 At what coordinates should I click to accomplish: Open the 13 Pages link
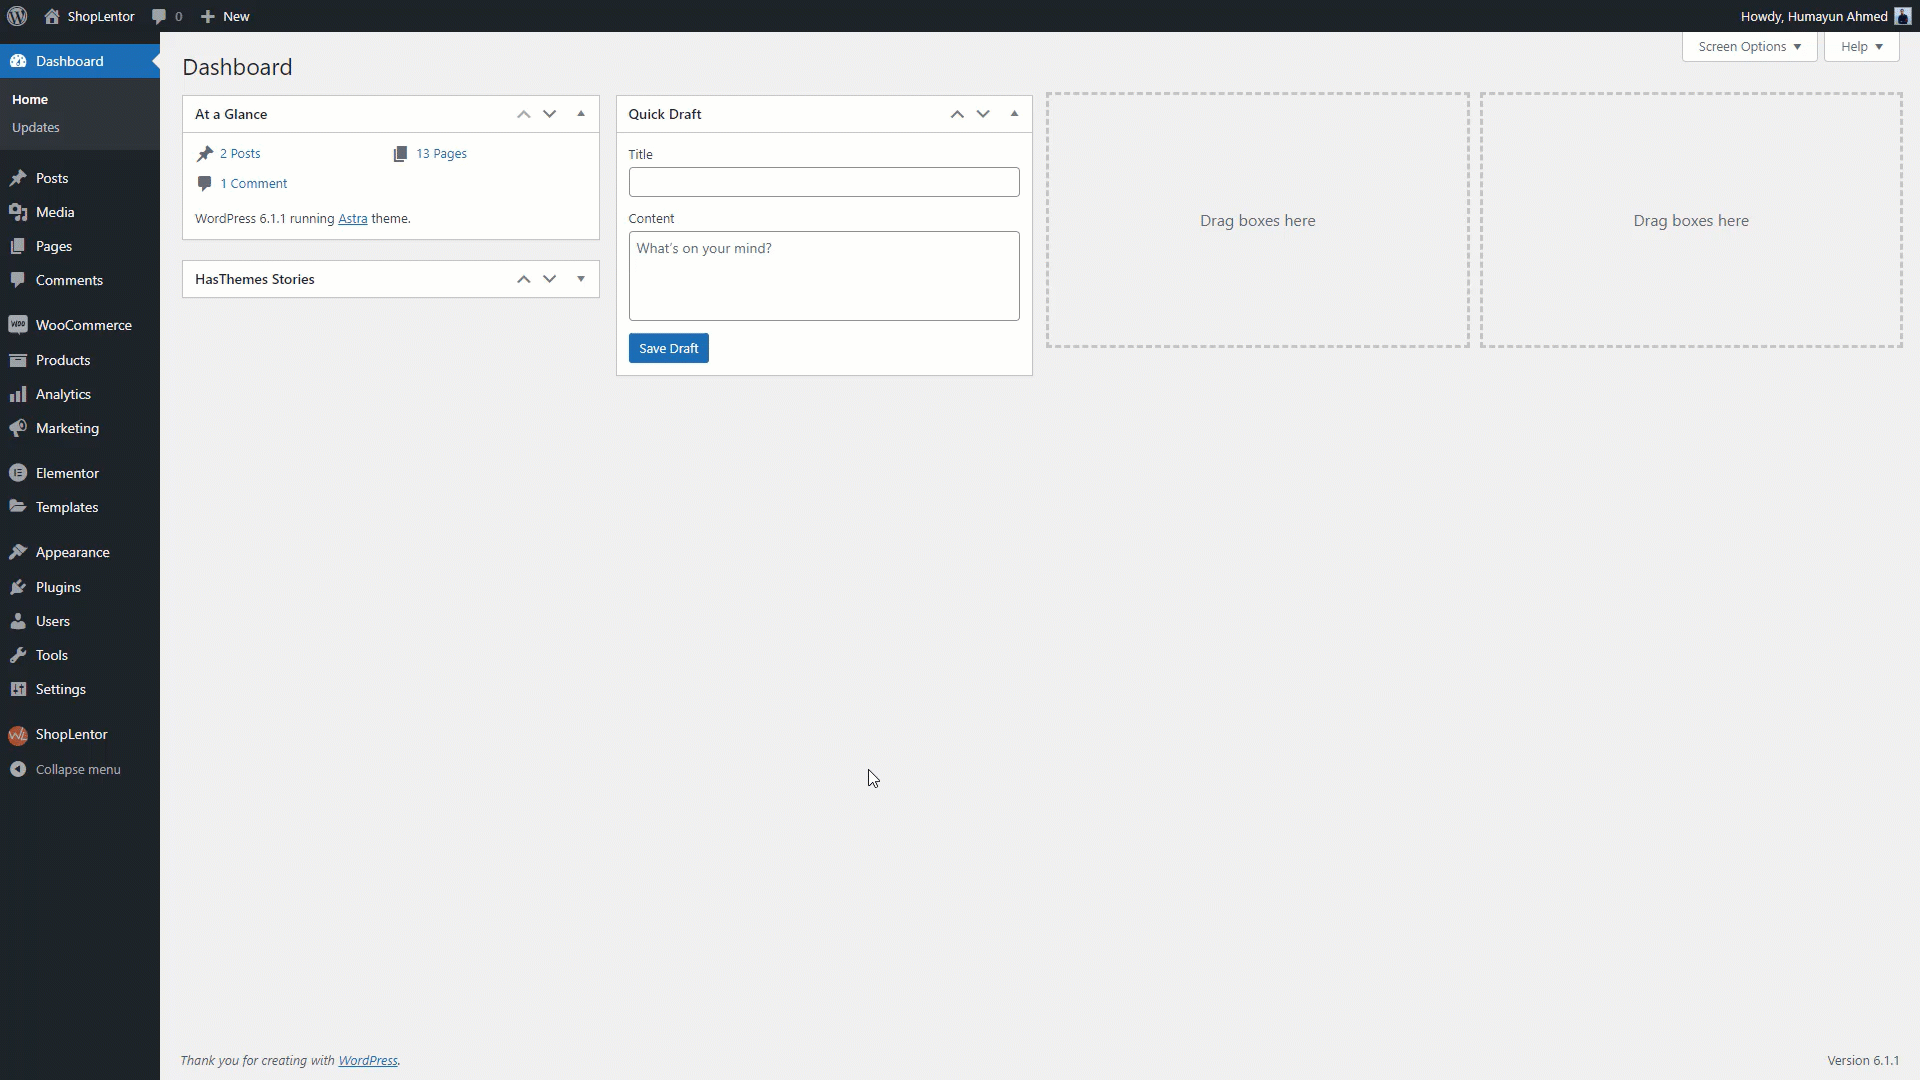[x=441, y=153]
